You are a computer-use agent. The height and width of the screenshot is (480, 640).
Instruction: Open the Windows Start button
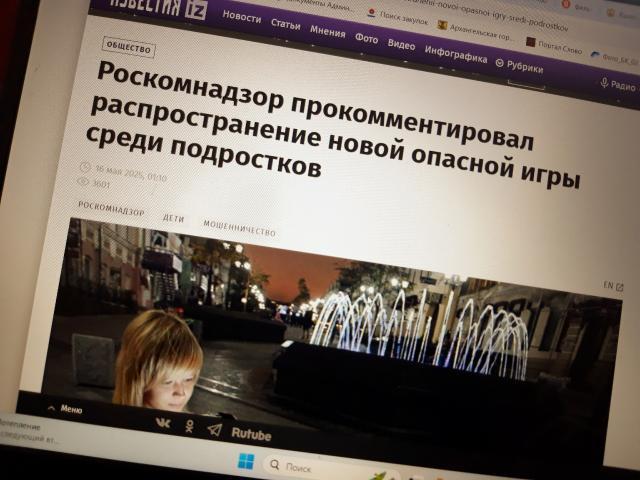(246, 461)
